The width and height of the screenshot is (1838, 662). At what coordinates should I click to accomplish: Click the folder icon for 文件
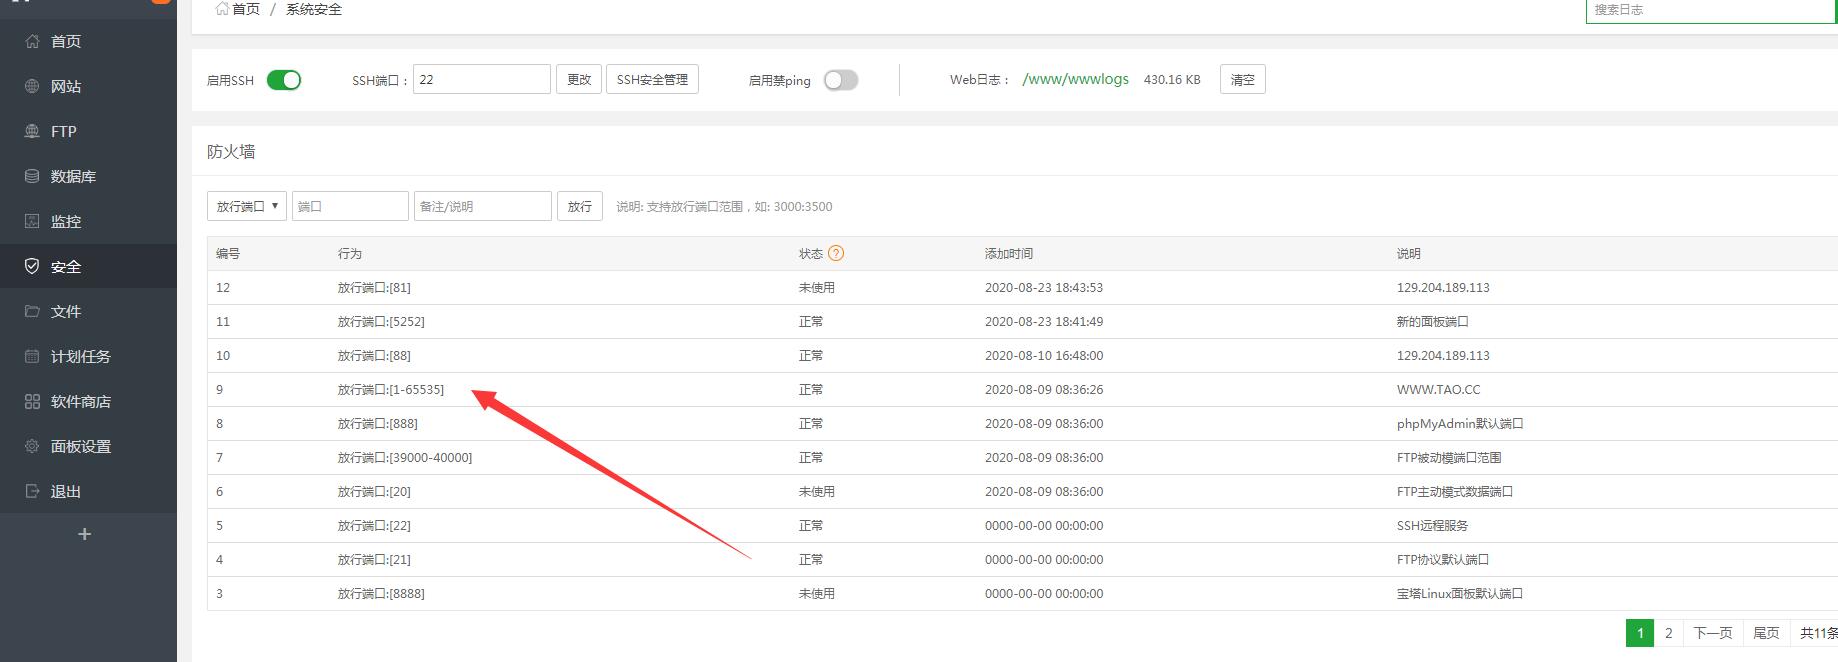[x=32, y=311]
